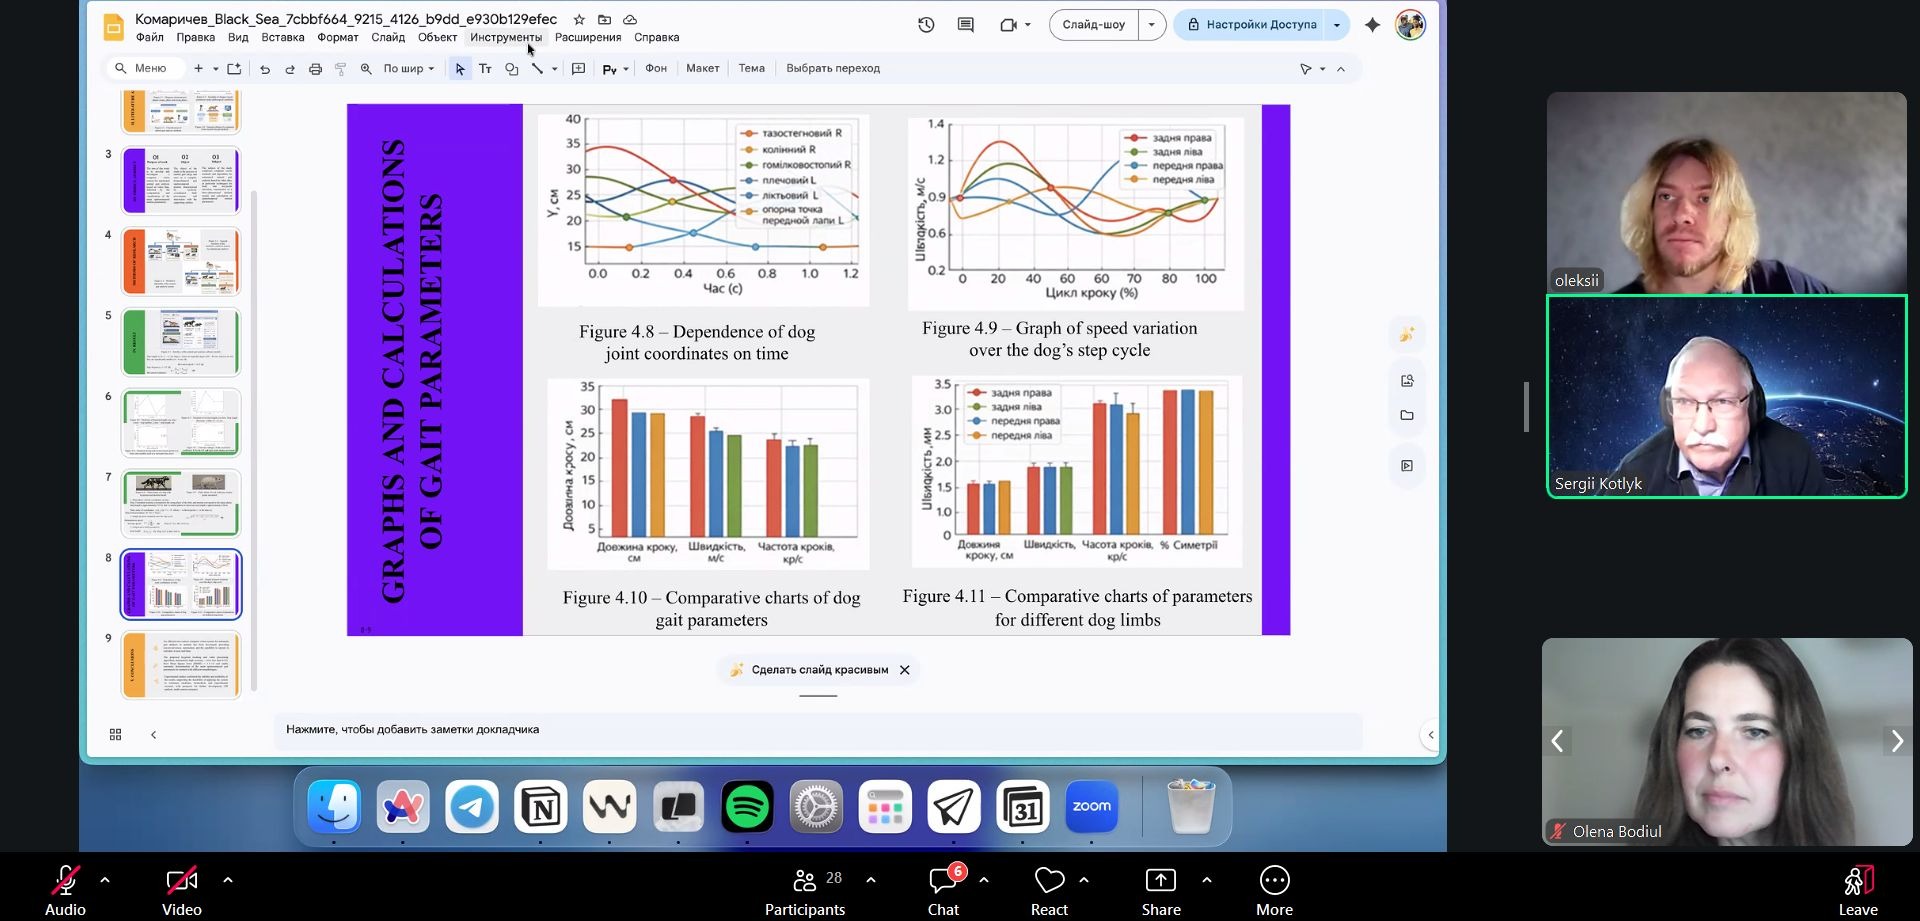Toggle grid view of slides
The width and height of the screenshot is (1920, 921).
pyautogui.click(x=115, y=735)
